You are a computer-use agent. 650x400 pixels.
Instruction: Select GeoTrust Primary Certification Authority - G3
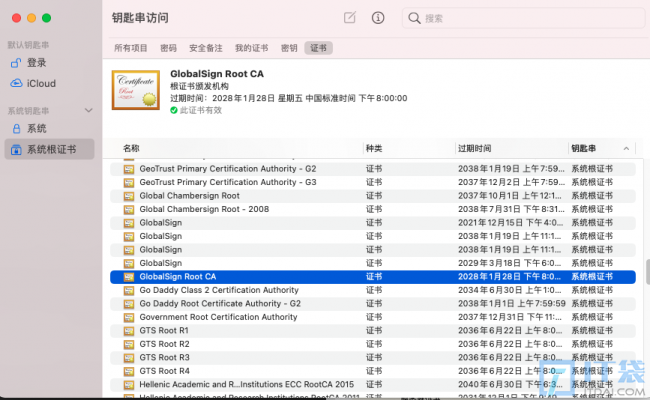click(228, 182)
